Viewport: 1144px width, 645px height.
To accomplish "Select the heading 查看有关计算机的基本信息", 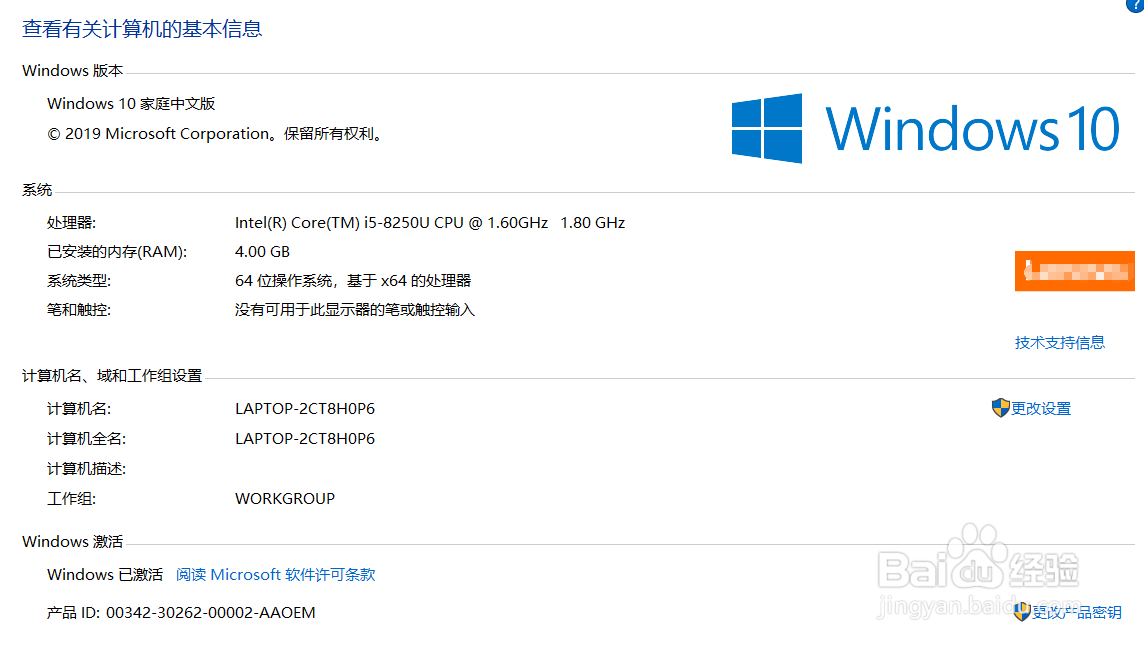I will click(x=142, y=28).
